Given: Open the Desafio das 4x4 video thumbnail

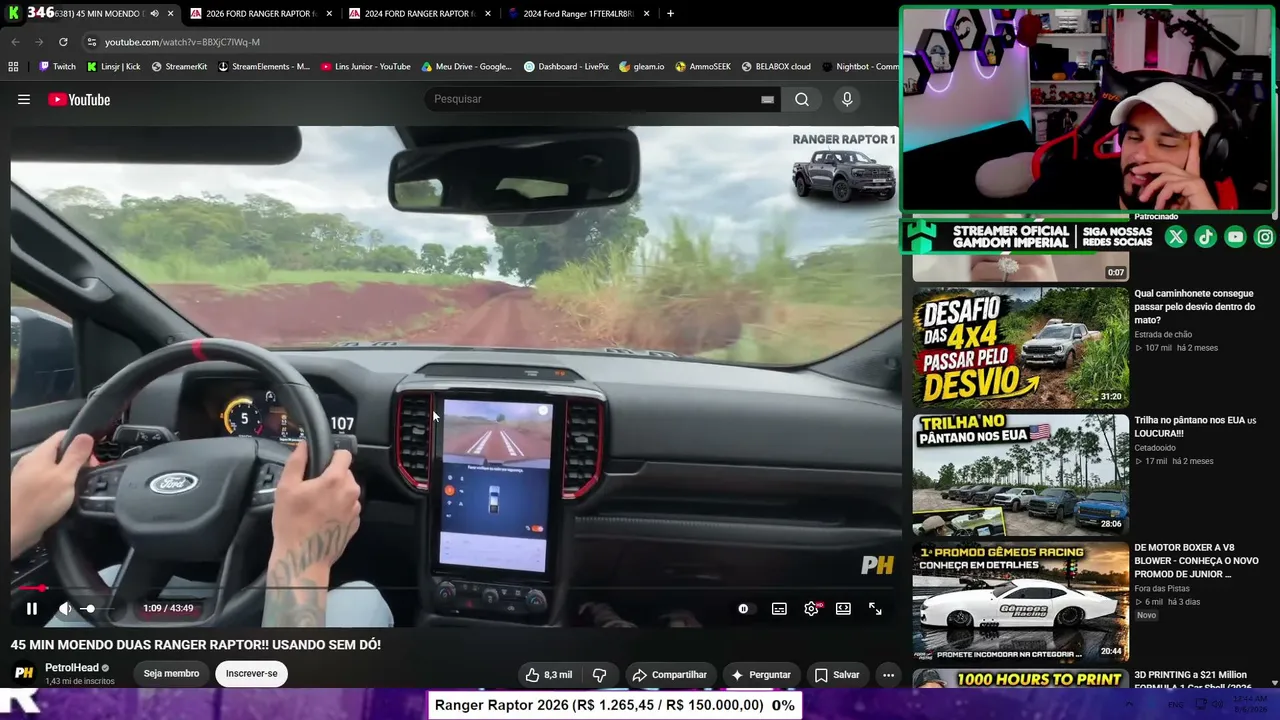Looking at the screenshot, I should click(x=1020, y=348).
